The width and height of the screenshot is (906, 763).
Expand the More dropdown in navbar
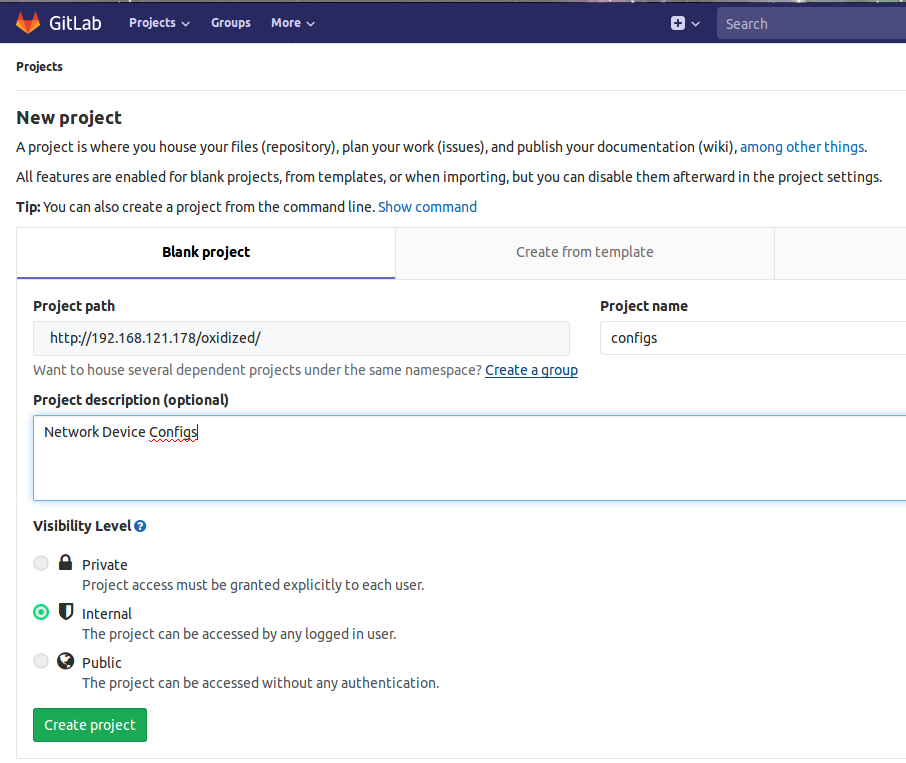coord(293,23)
